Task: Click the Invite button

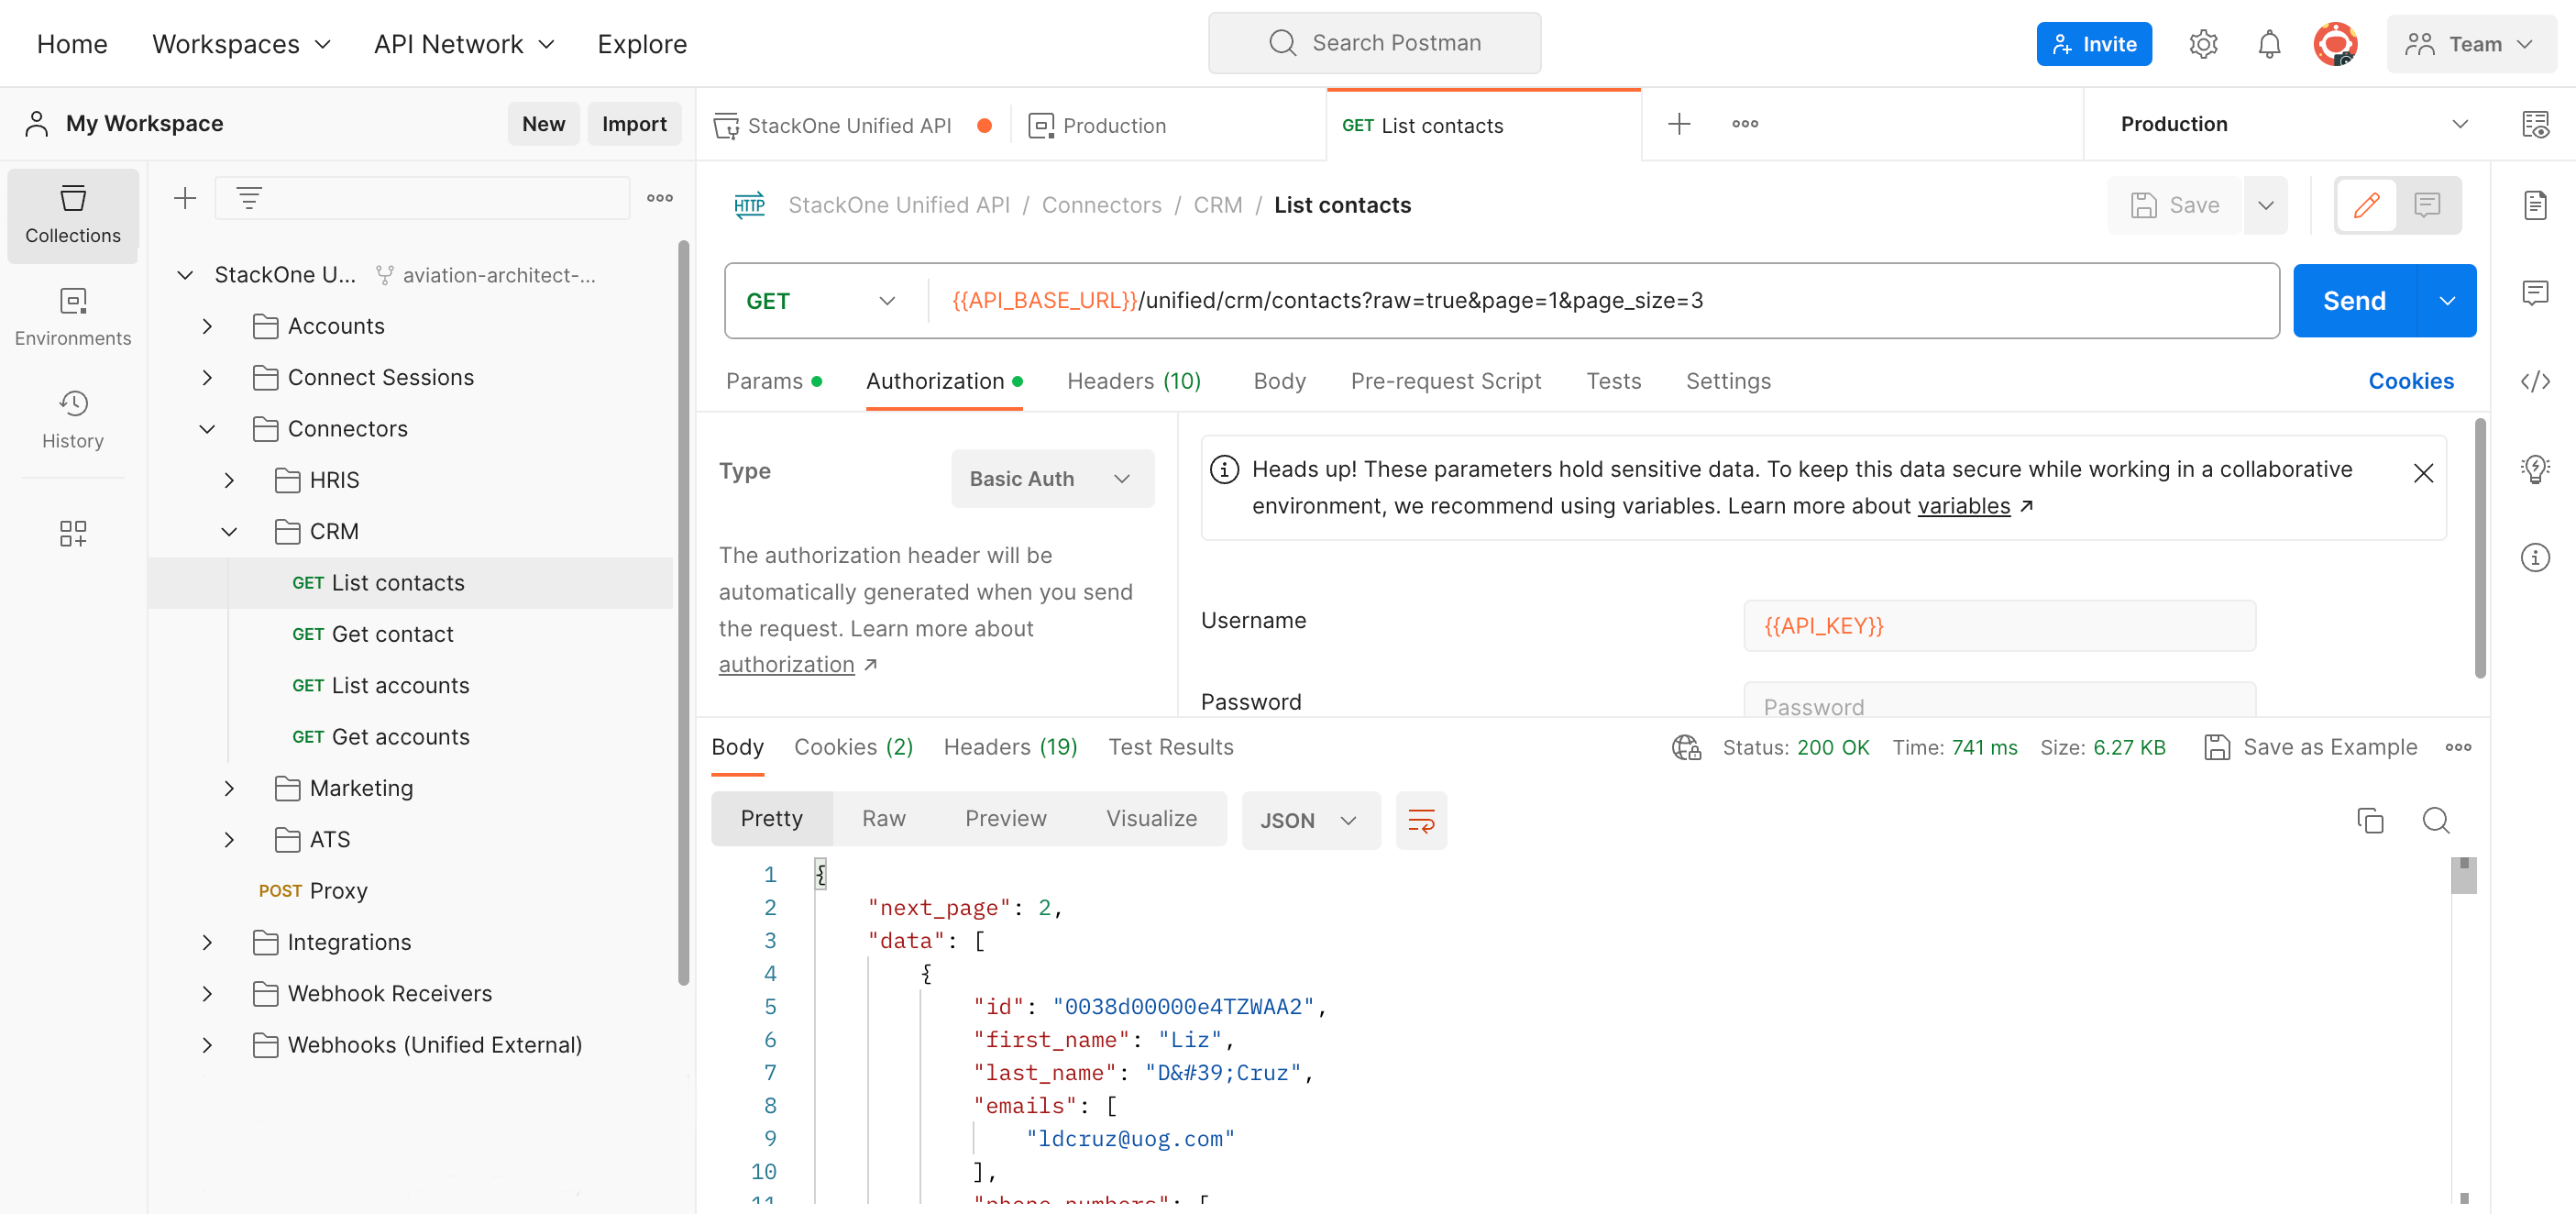Action: tap(2093, 44)
